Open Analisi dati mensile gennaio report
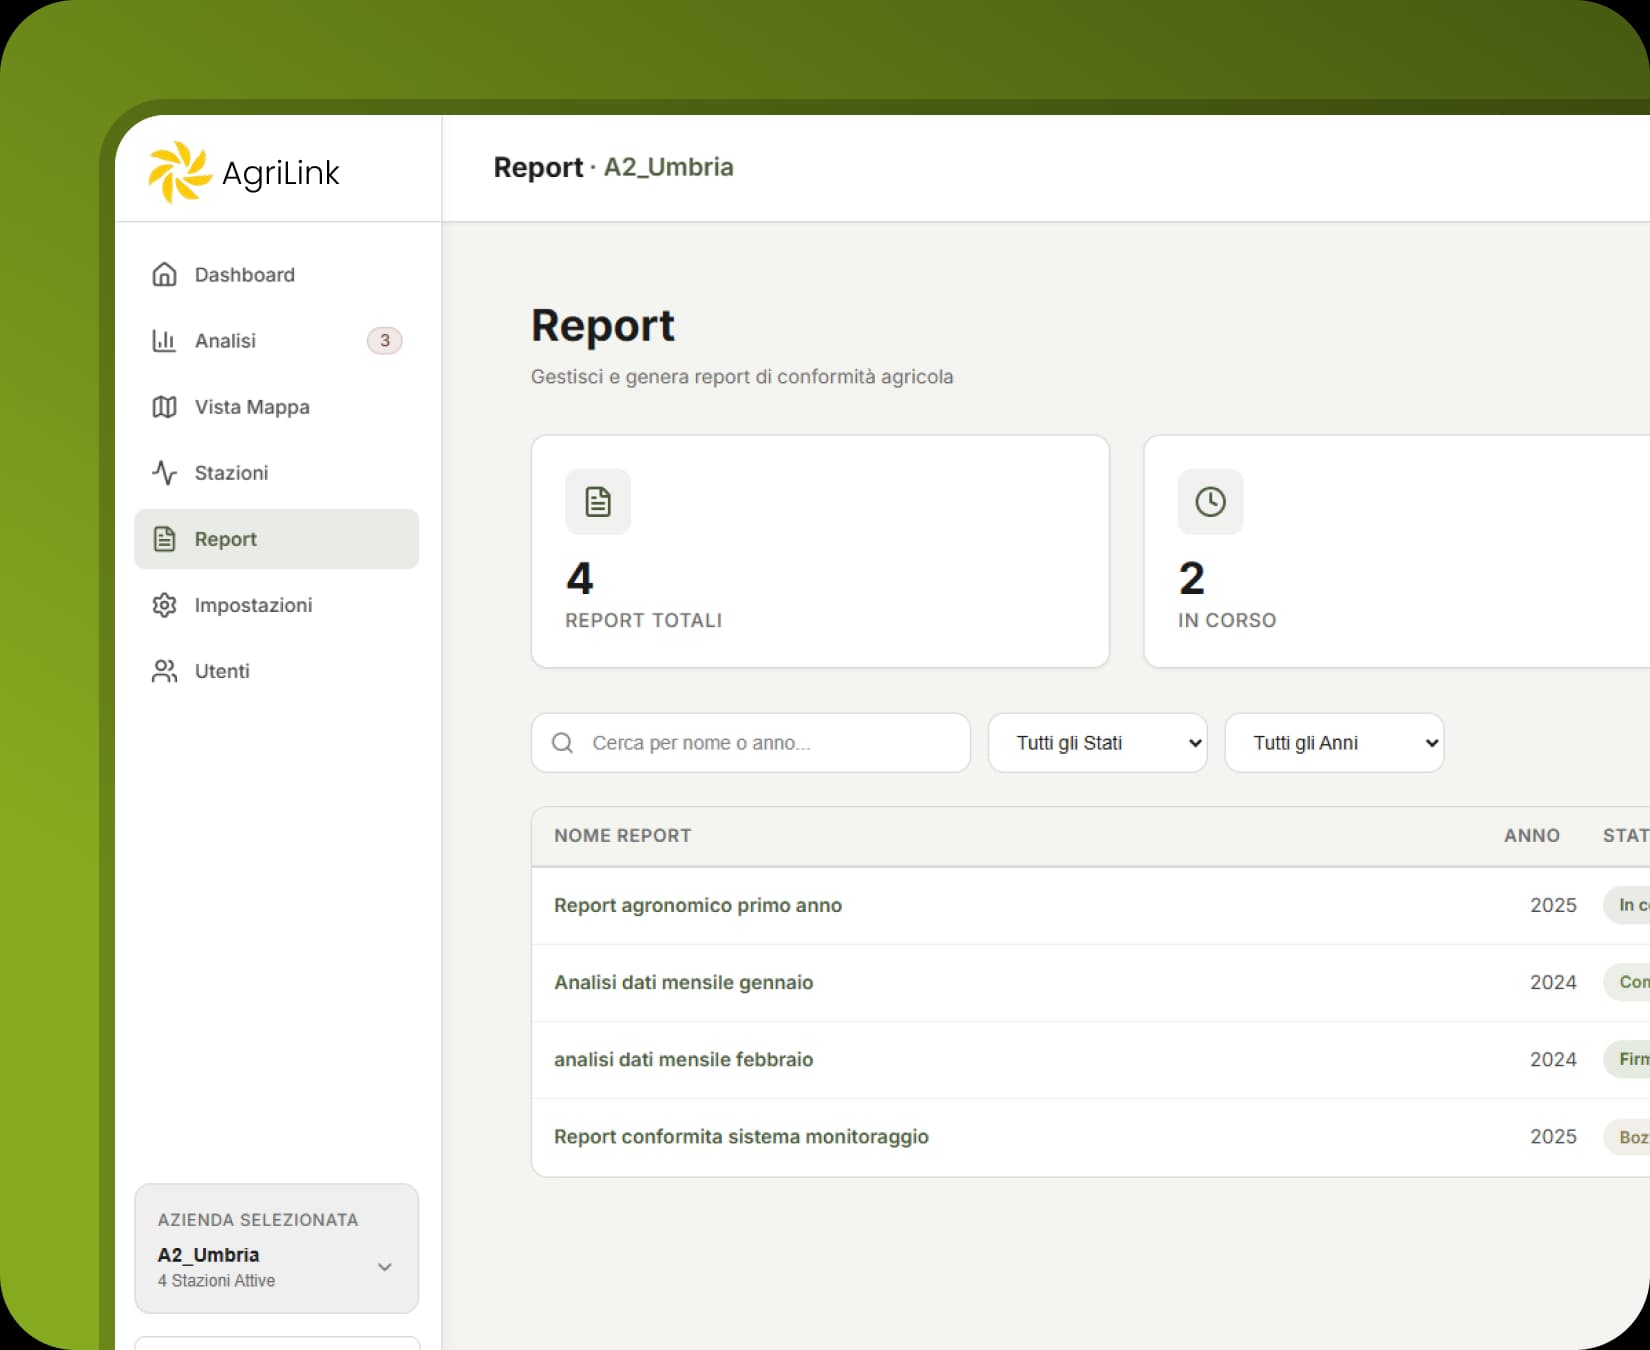 click(x=683, y=982)
